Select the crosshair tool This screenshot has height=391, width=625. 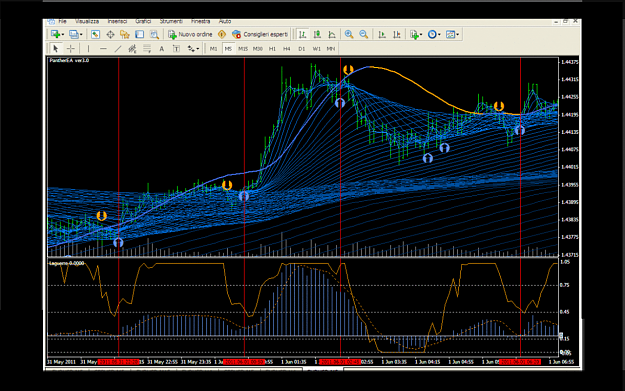pos(71,49)
